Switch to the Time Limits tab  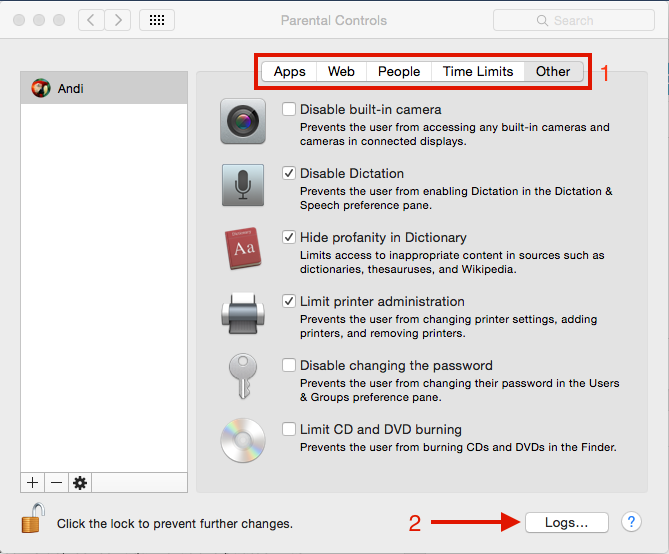pyautogui.click(x=478, y=71)
